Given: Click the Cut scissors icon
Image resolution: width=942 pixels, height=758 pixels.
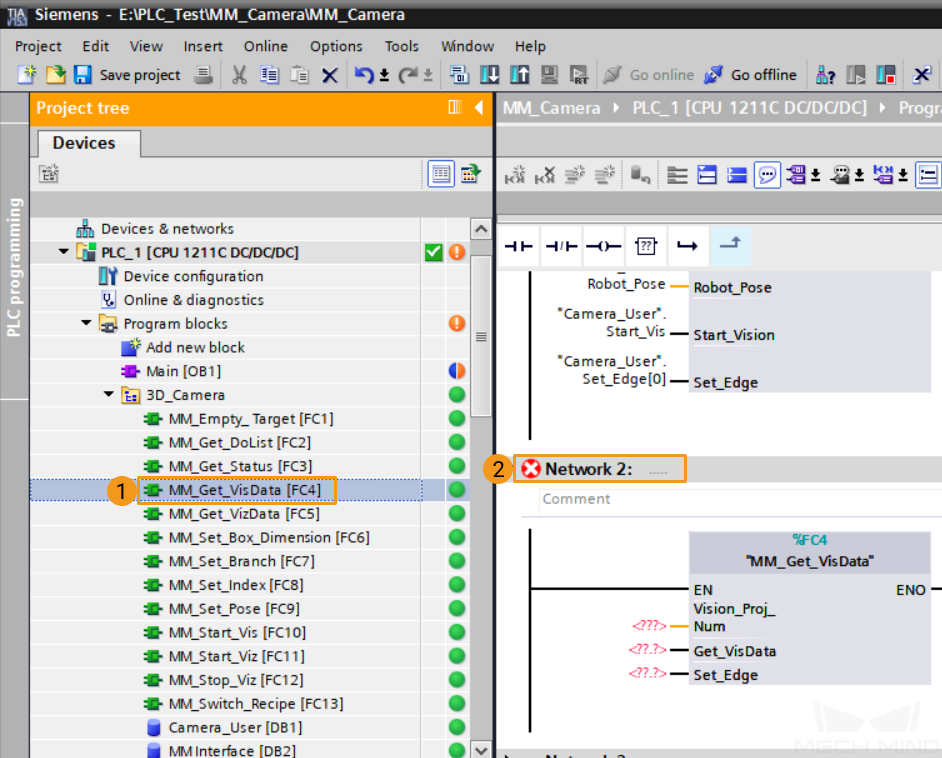Looking at the screenshot, I should [239, 74].
